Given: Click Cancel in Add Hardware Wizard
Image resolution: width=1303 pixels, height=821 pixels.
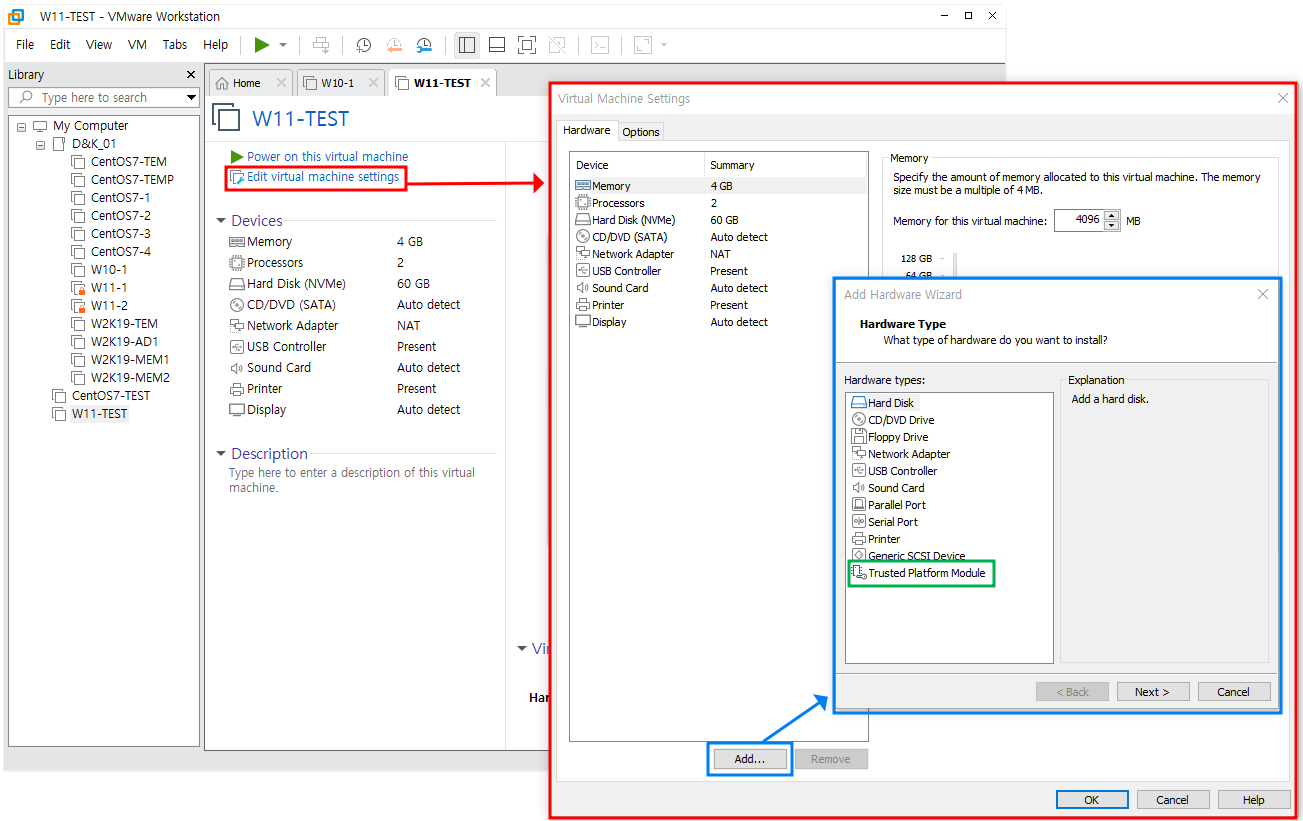Looking at the screenshot, I should click(1233, 692).
